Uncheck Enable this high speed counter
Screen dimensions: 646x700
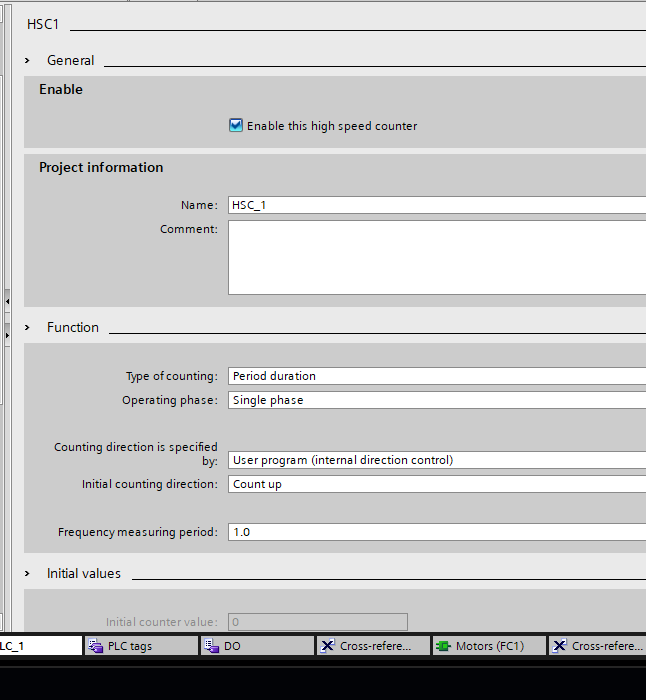pyautogui.click(x=236, y=125)
